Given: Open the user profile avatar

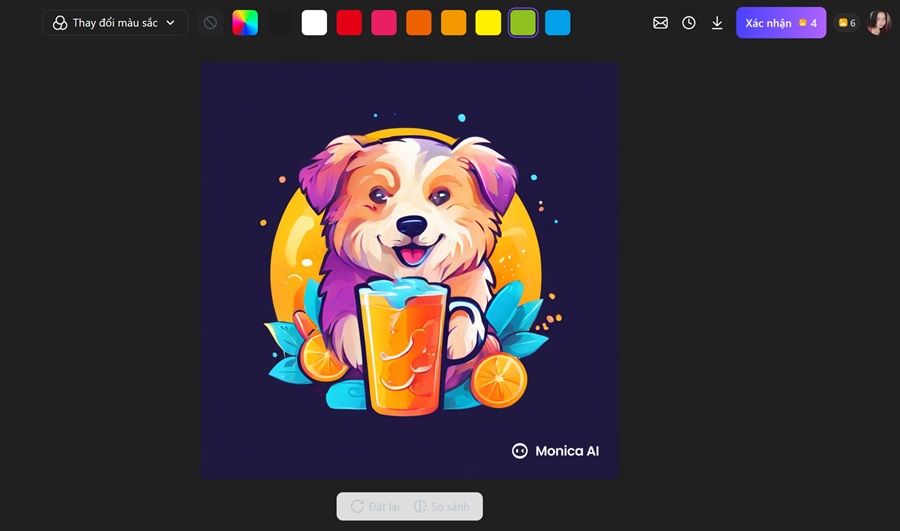Looking at the screenshot, I should pyautogui.click(x=878, y=23).
